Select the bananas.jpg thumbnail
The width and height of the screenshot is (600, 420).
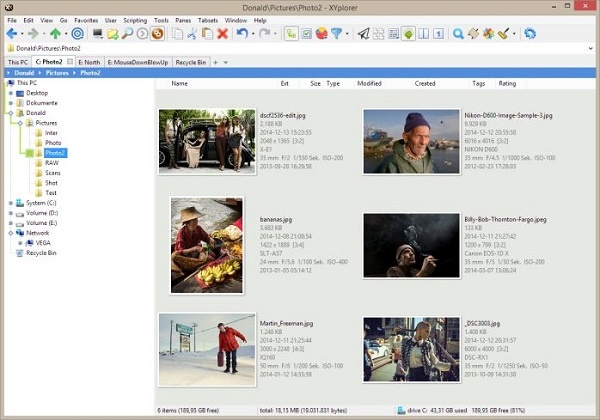pyautogui.click(x=207, y=245)
